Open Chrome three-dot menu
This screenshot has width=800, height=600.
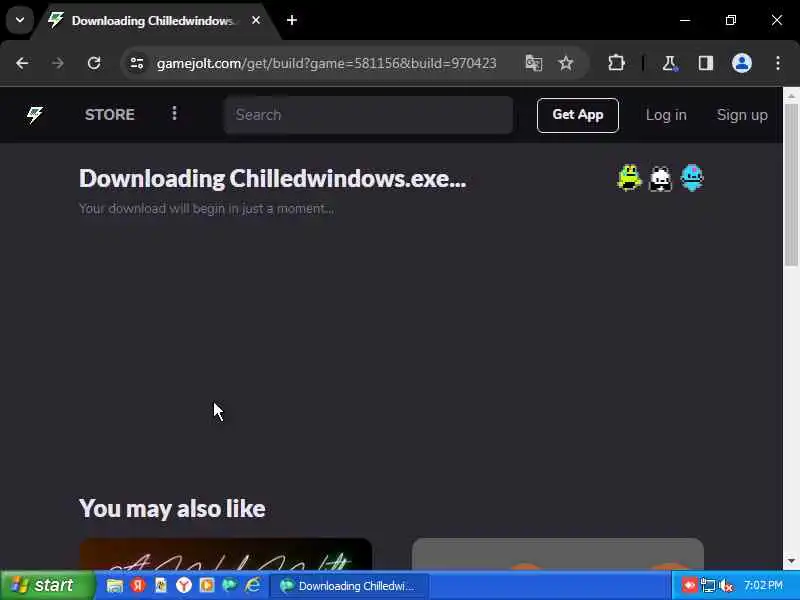[778, 63]
